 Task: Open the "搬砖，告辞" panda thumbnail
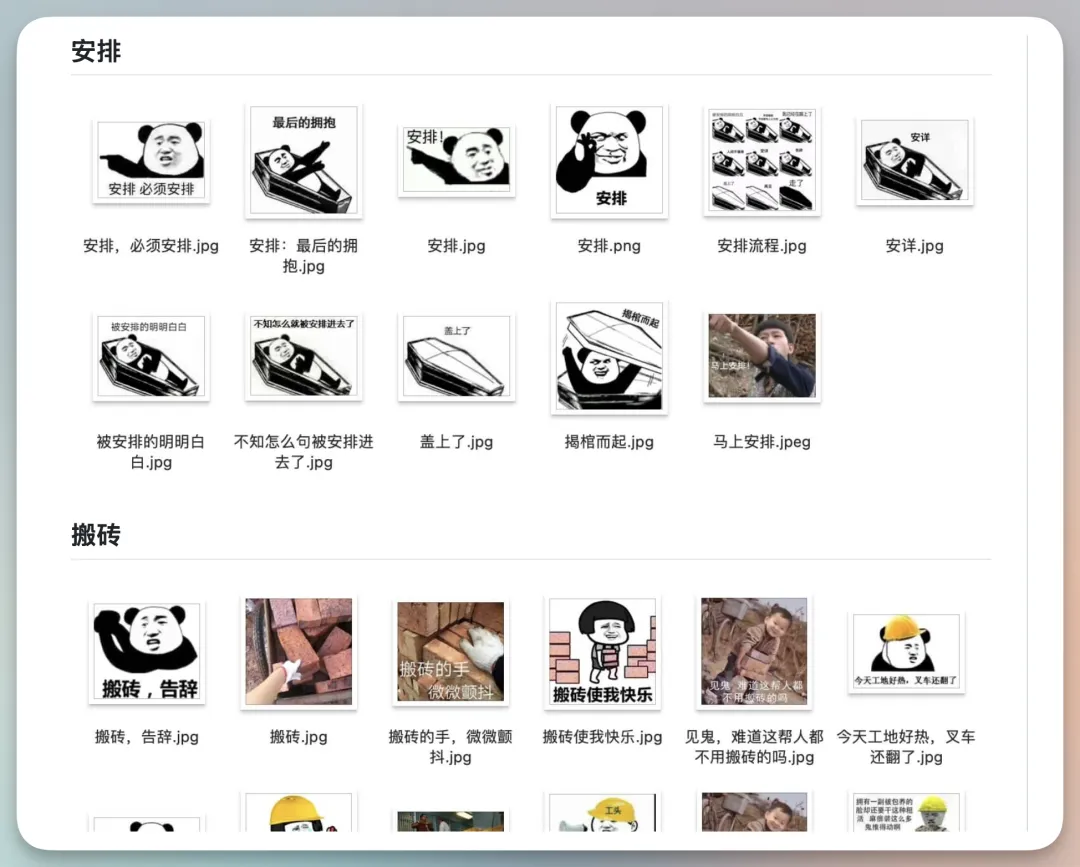147,652
